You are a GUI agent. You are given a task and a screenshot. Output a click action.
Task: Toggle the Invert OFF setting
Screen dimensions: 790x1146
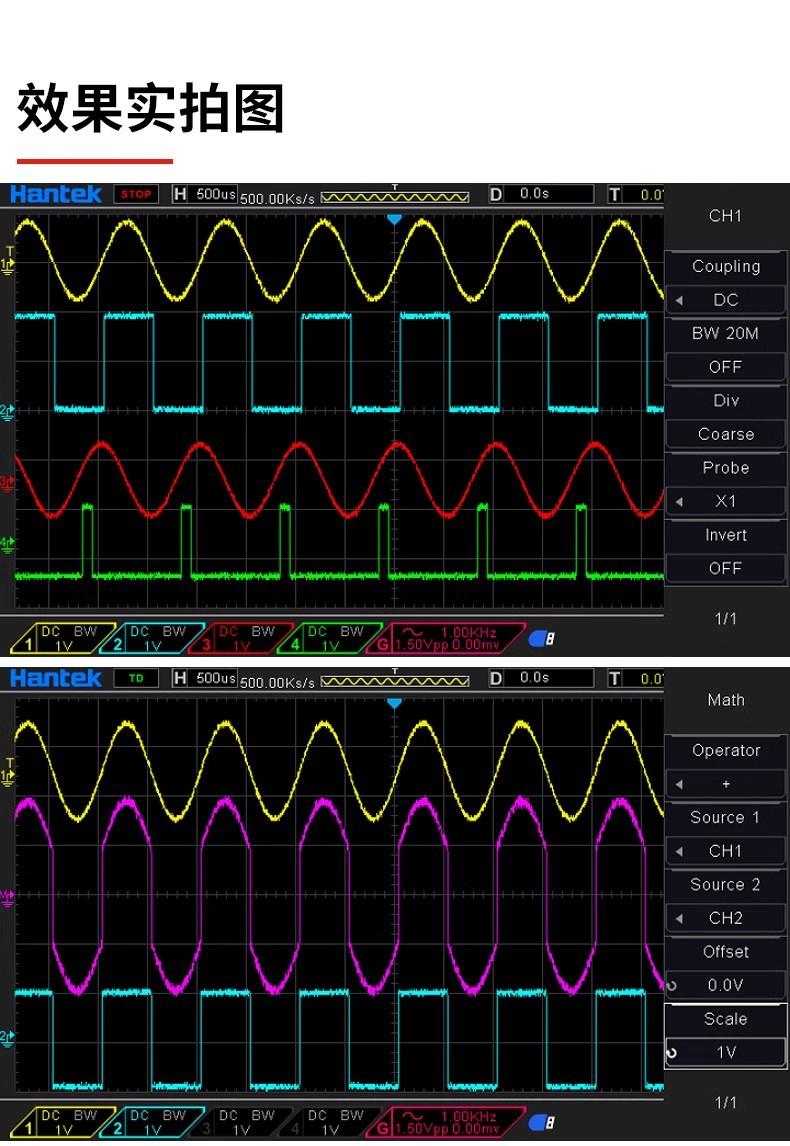[726, 568]
